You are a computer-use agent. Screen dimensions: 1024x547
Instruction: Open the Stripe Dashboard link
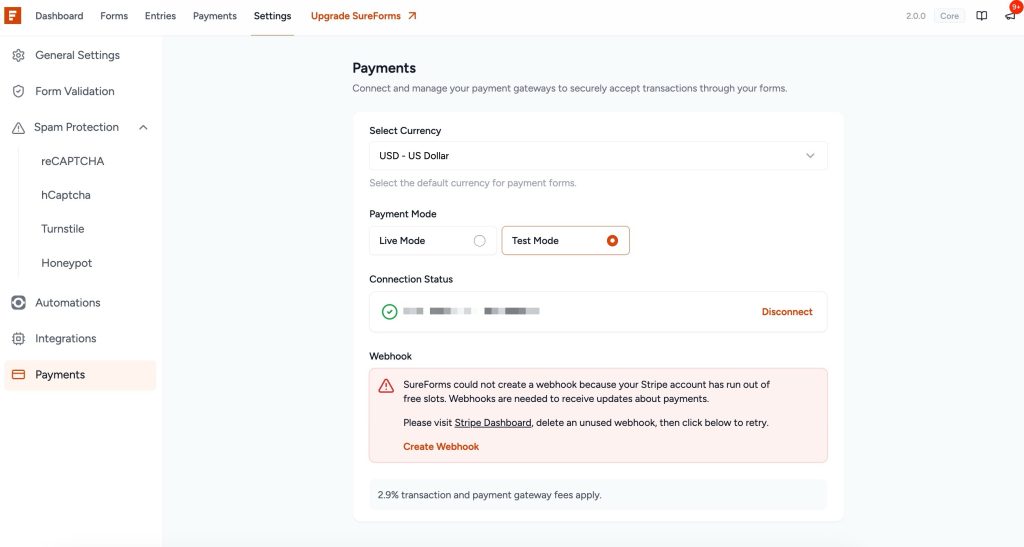[x=493, y=423]
